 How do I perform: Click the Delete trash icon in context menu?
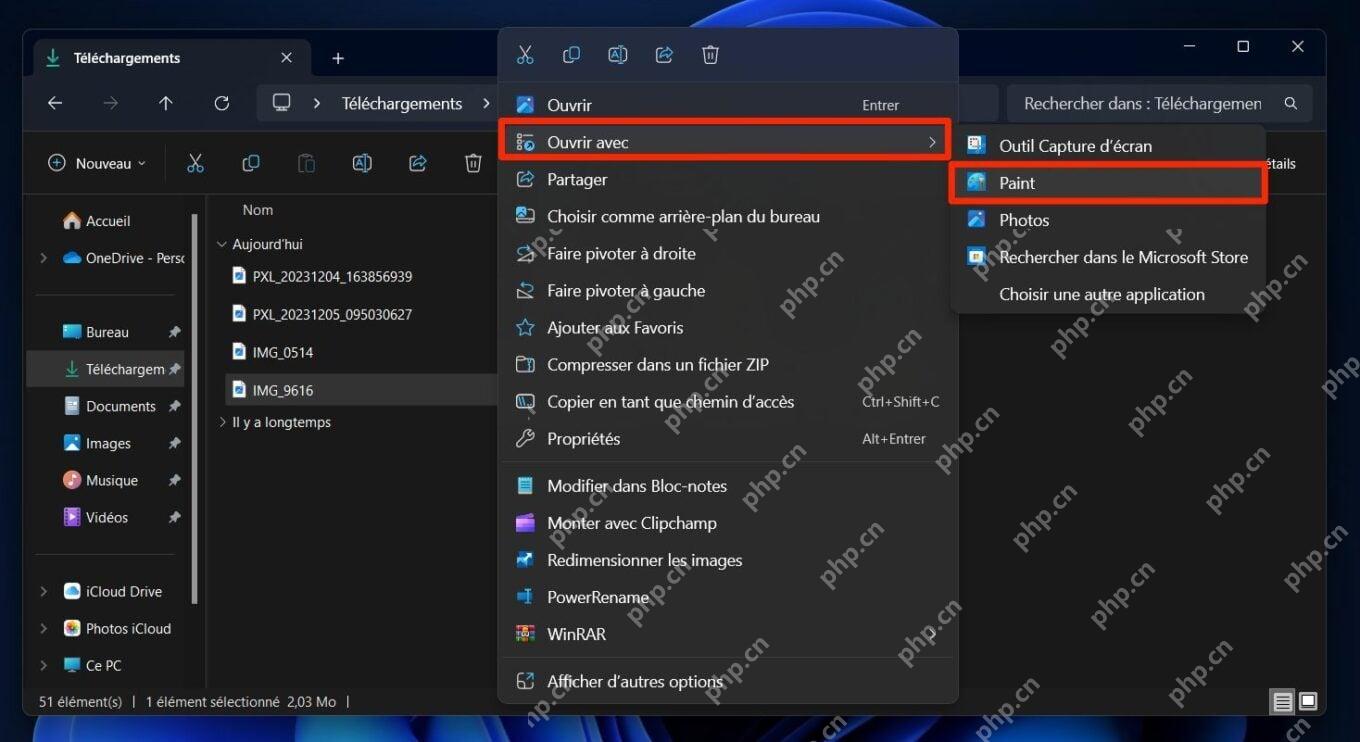710,55
